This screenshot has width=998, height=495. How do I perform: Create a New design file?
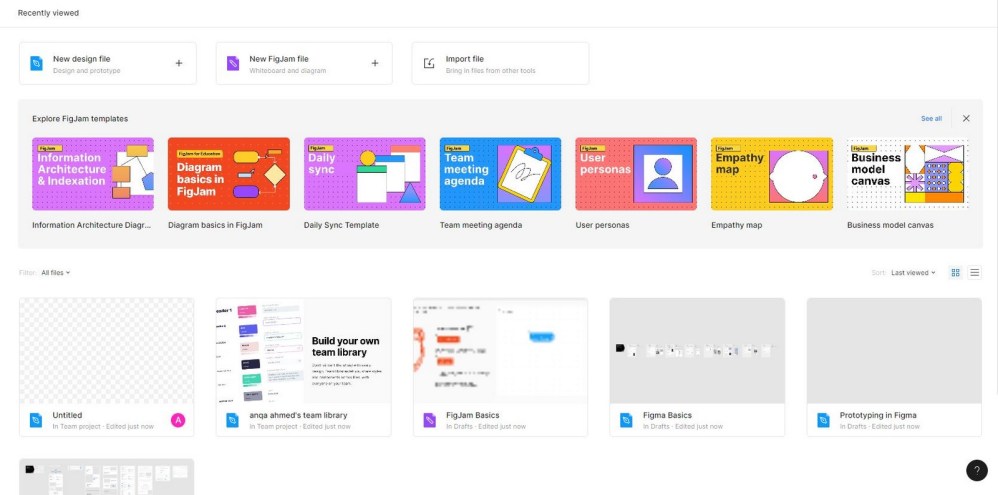108,64
